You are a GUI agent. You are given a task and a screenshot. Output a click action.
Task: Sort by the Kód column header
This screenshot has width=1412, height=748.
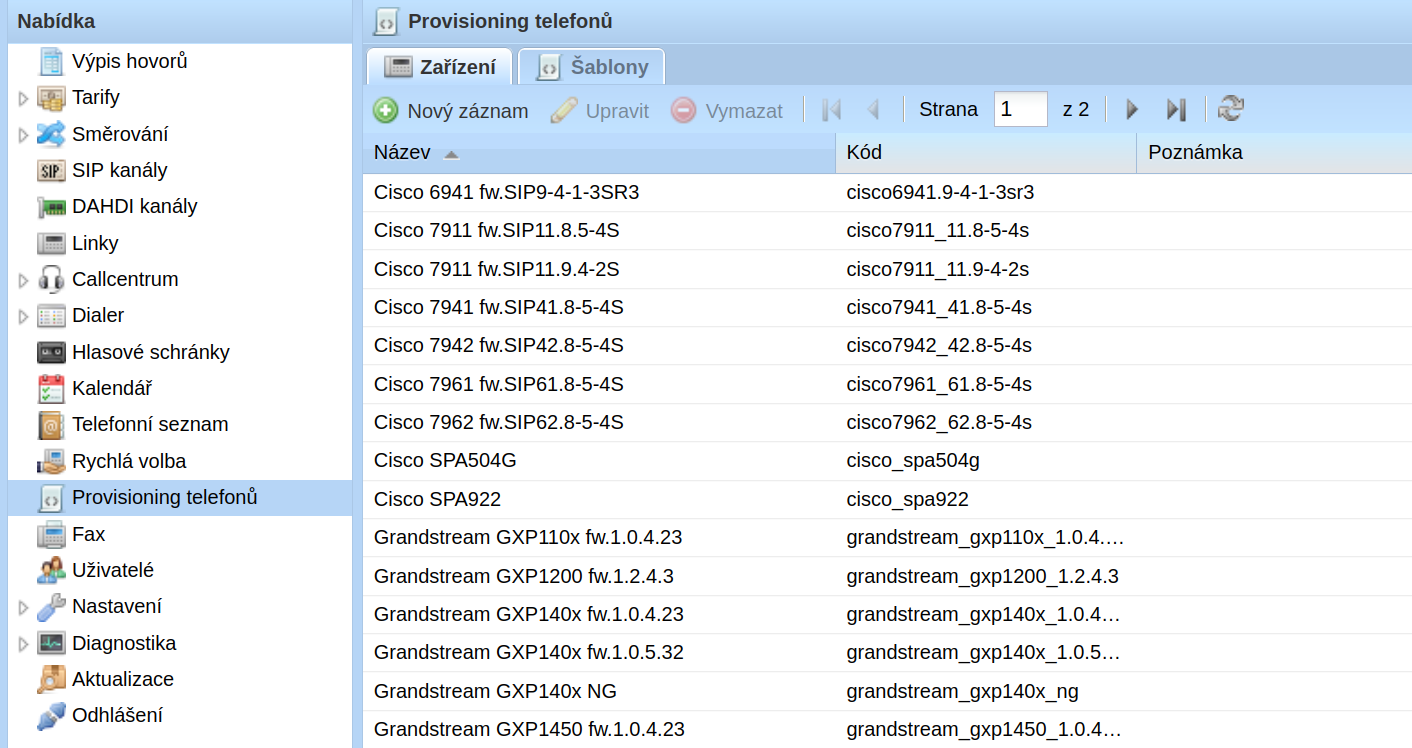tap(986, 153)
